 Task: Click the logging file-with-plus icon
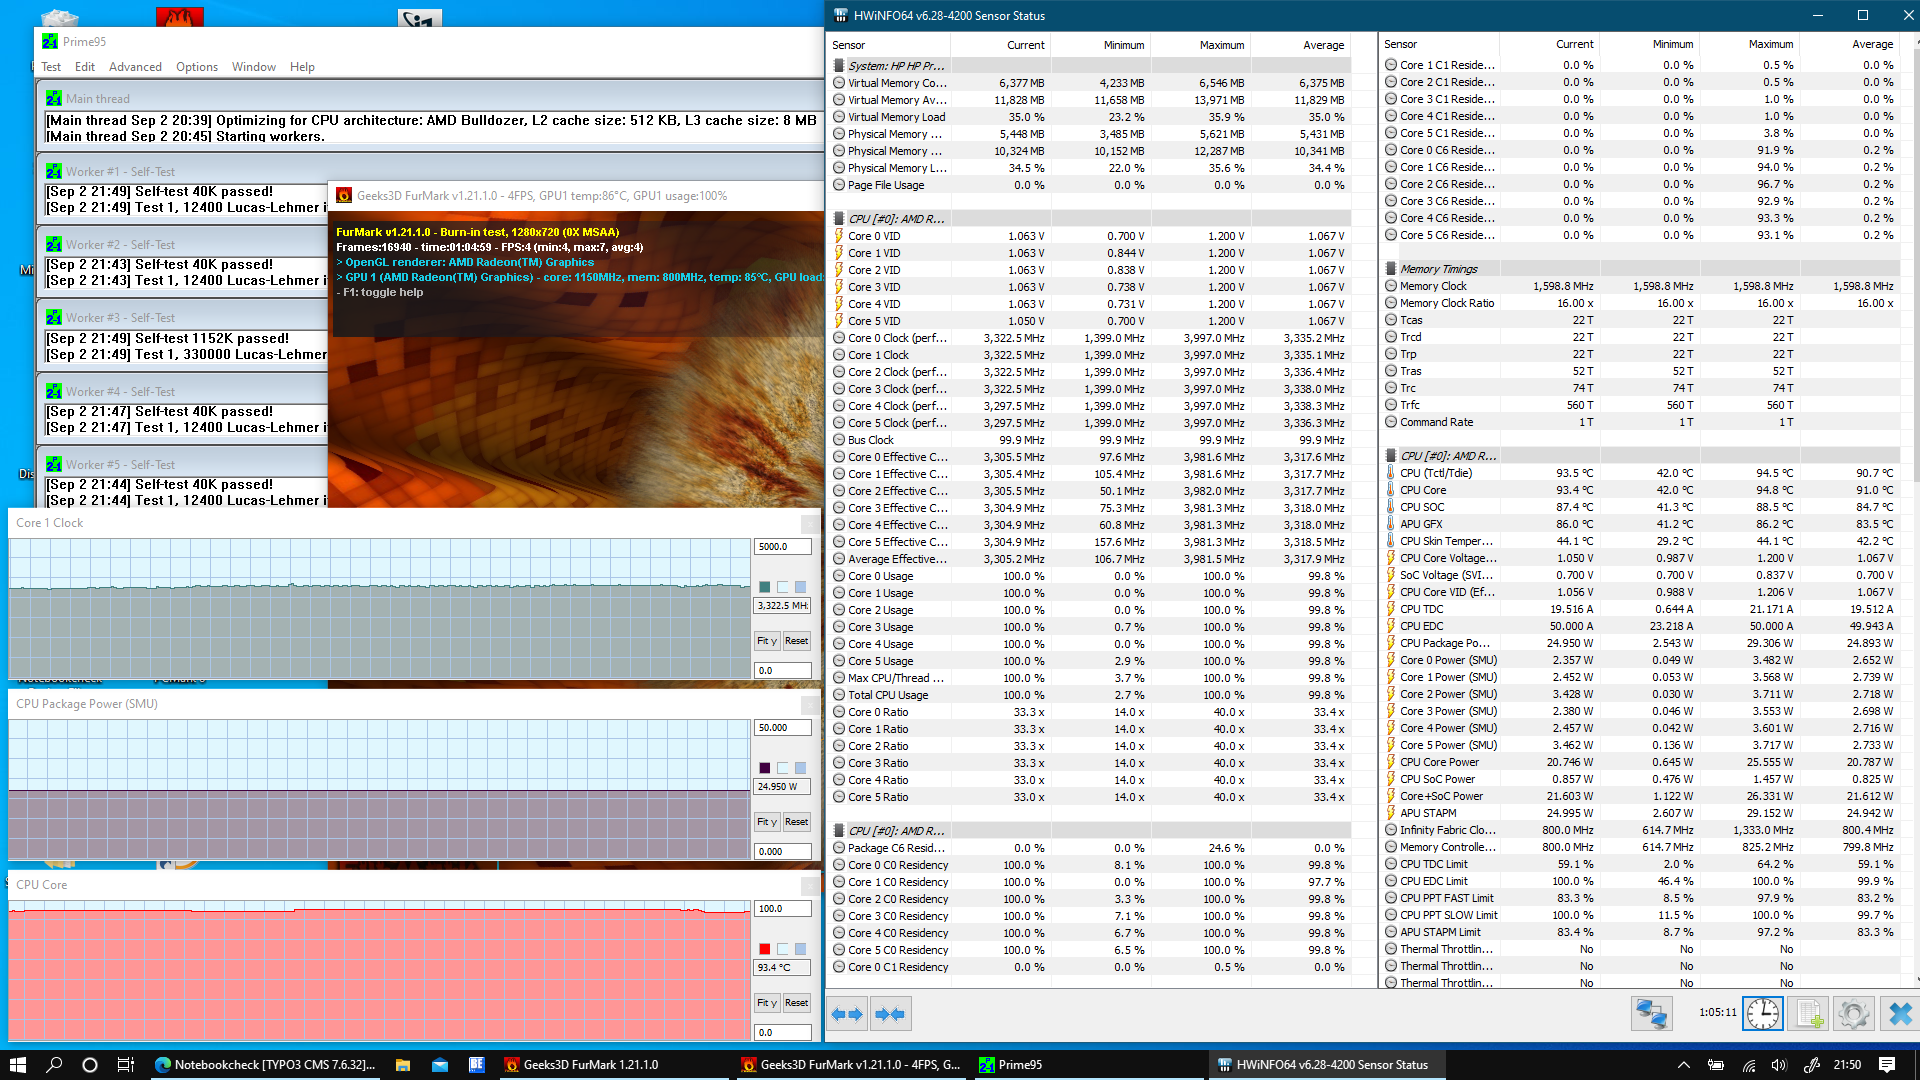[1808, 1014]
